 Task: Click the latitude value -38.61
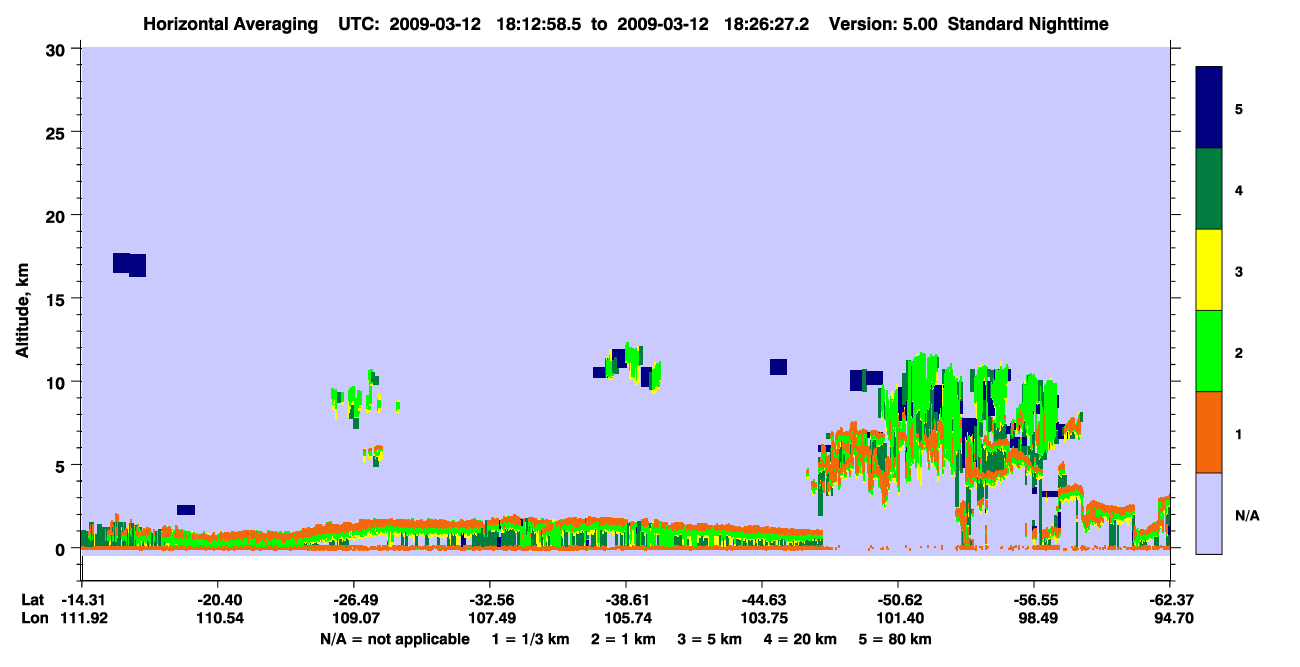[x=626, y=600]
